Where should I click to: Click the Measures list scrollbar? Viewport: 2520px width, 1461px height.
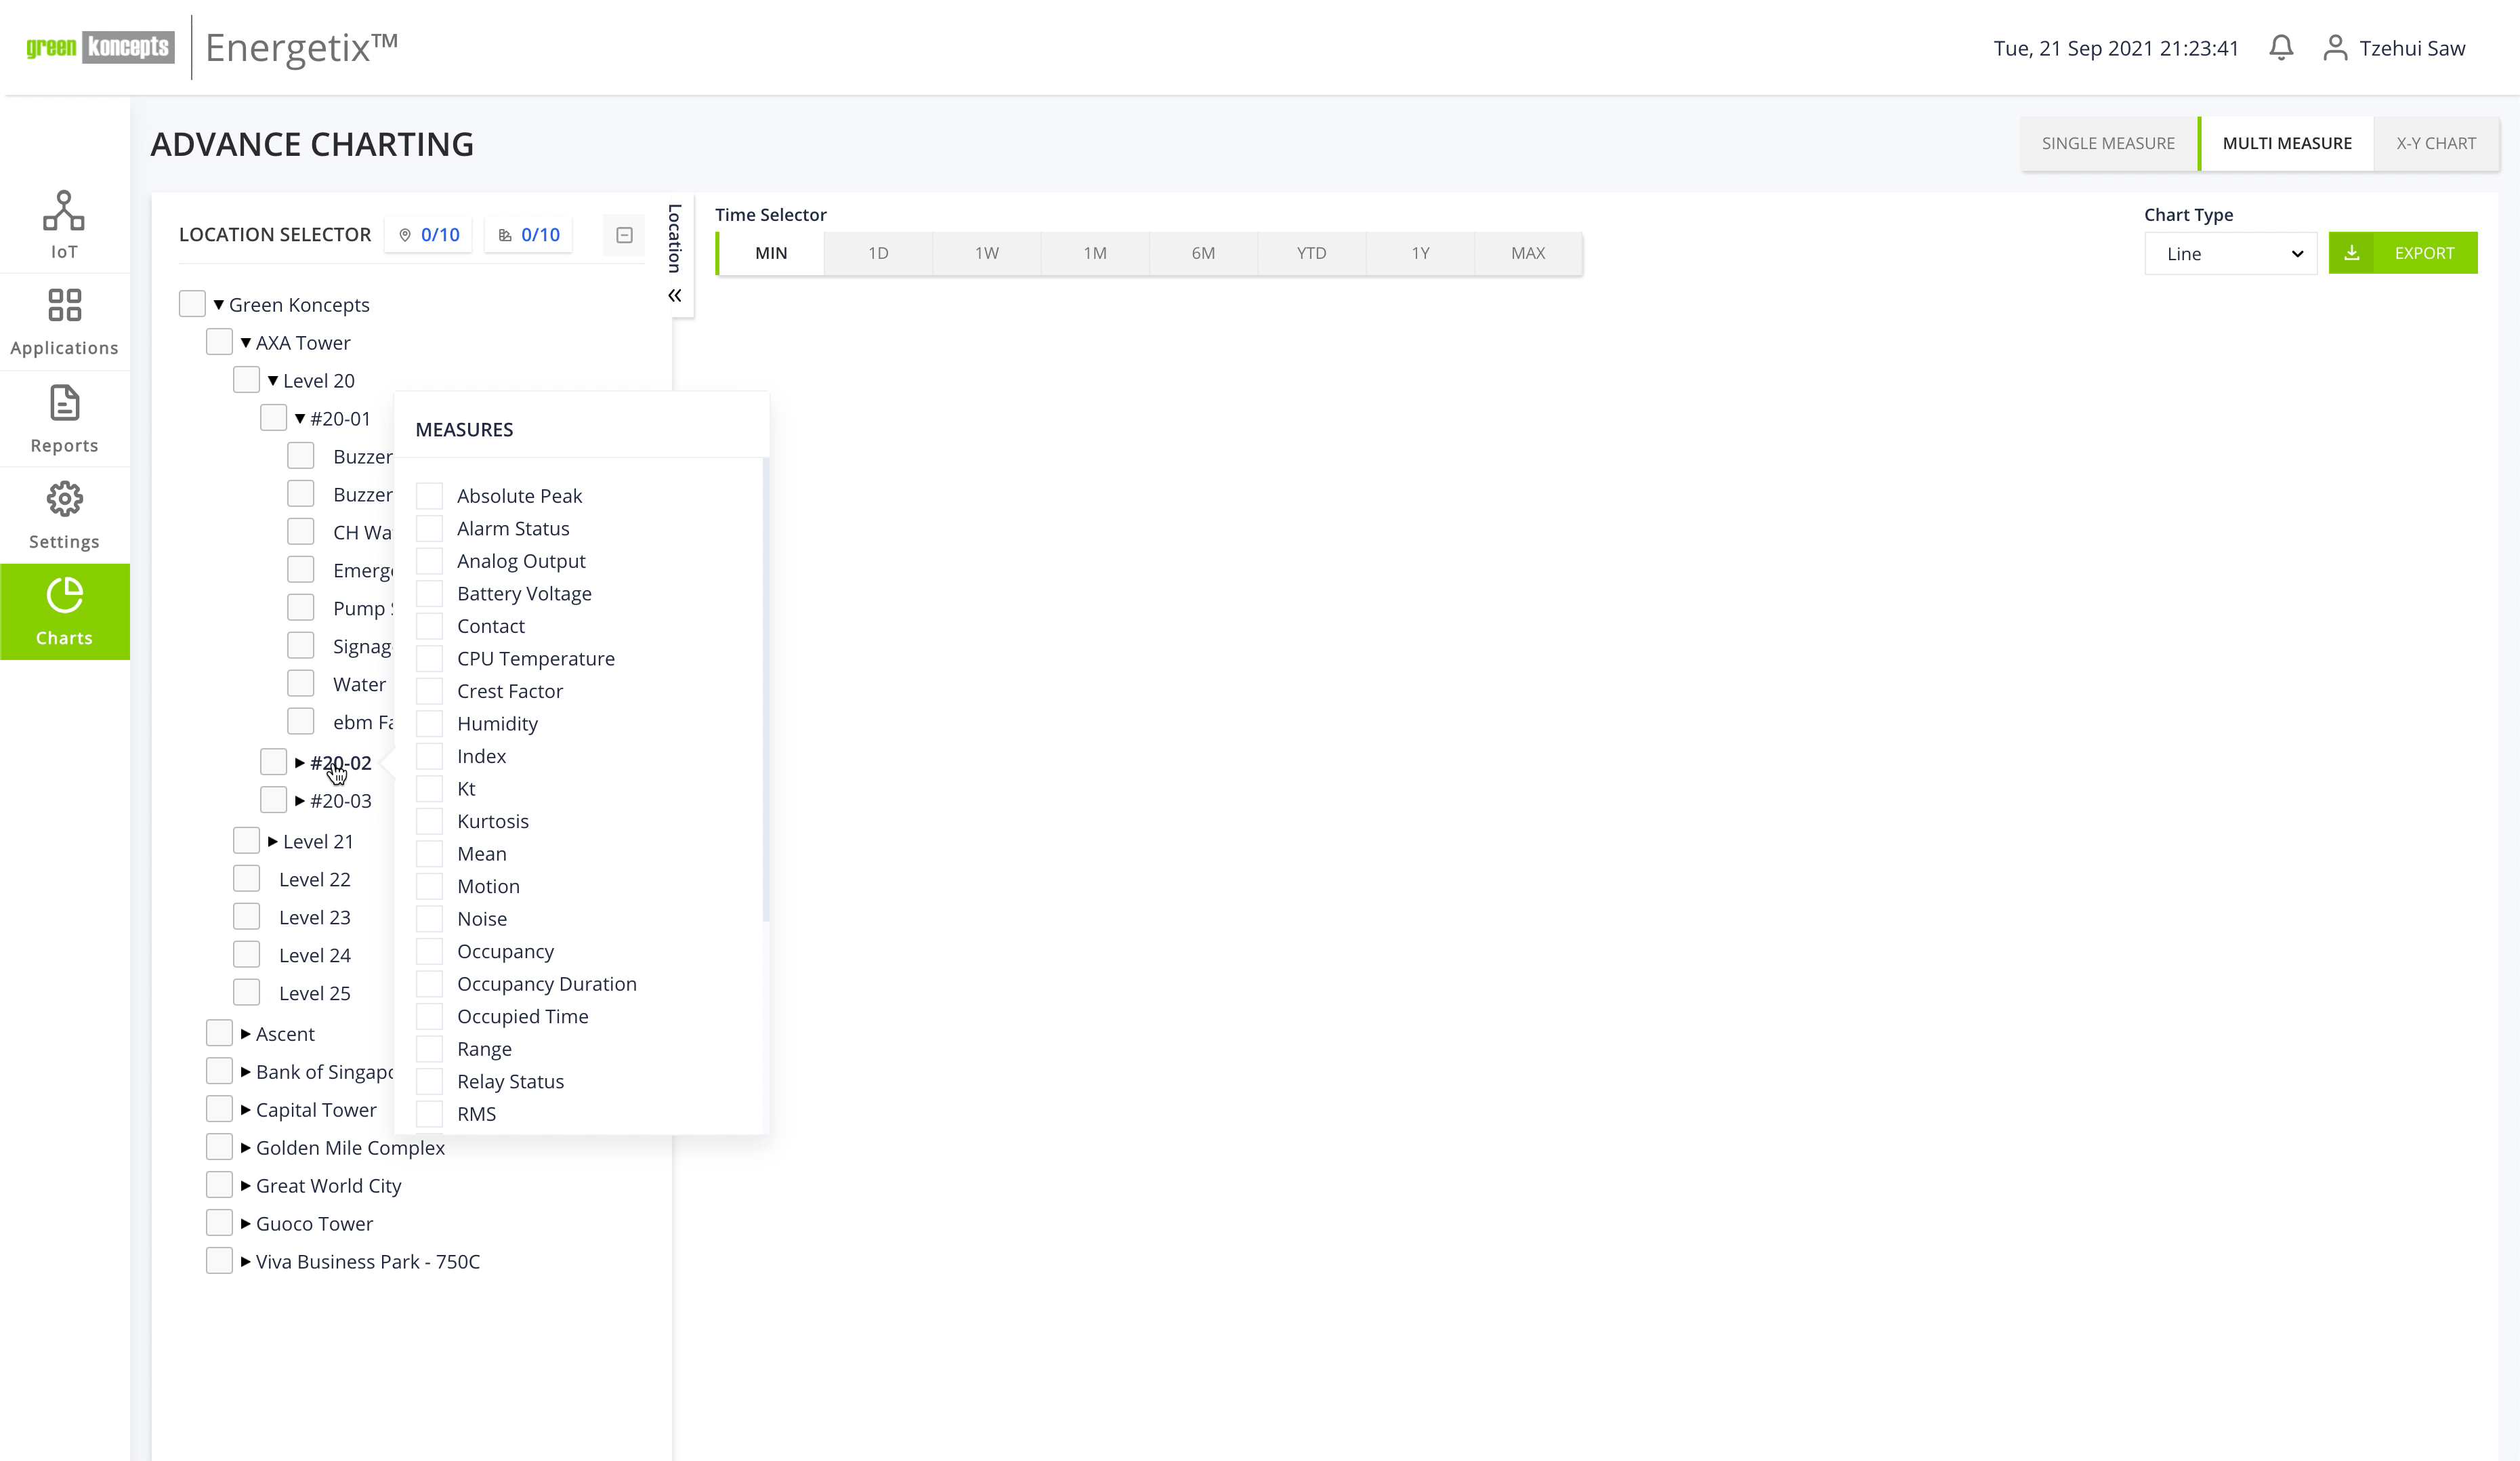(x=765, y=690)
